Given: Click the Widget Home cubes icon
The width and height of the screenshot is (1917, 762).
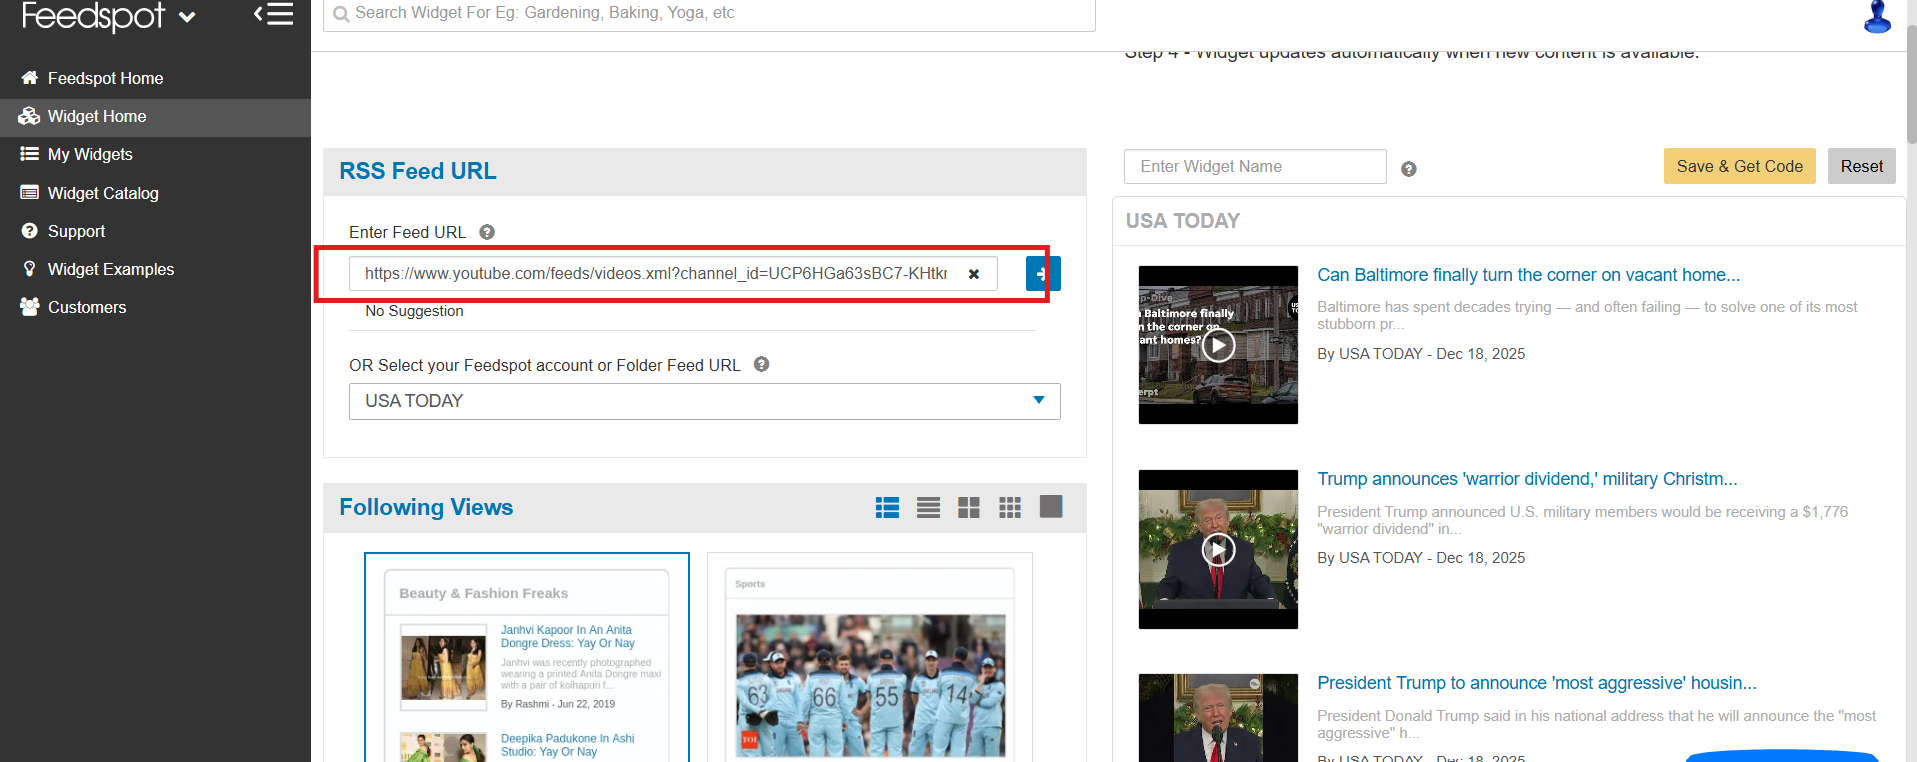Looking at the screenshot, I should (29, 116).
